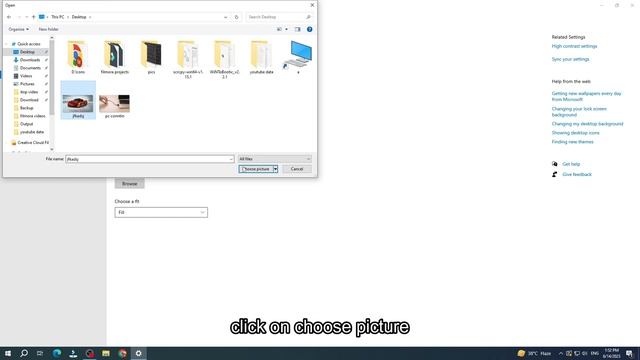Open High contrast settings link
Viewport: 640px width, 360px height.
coord(574,46)
